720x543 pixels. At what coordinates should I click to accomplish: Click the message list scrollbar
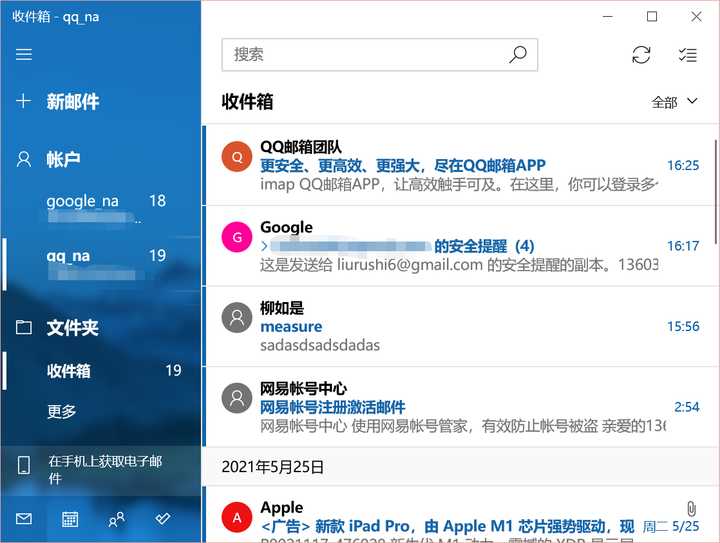click(x=717, y=192)
